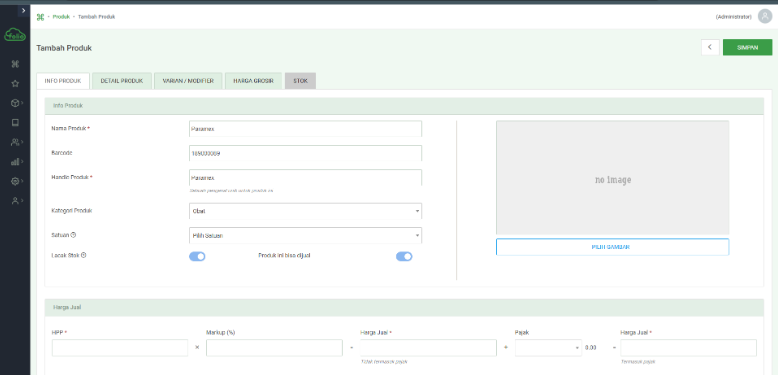Open the gear settings menu in sidebar
Screen dimensions: 778x375
click(17, 182)
